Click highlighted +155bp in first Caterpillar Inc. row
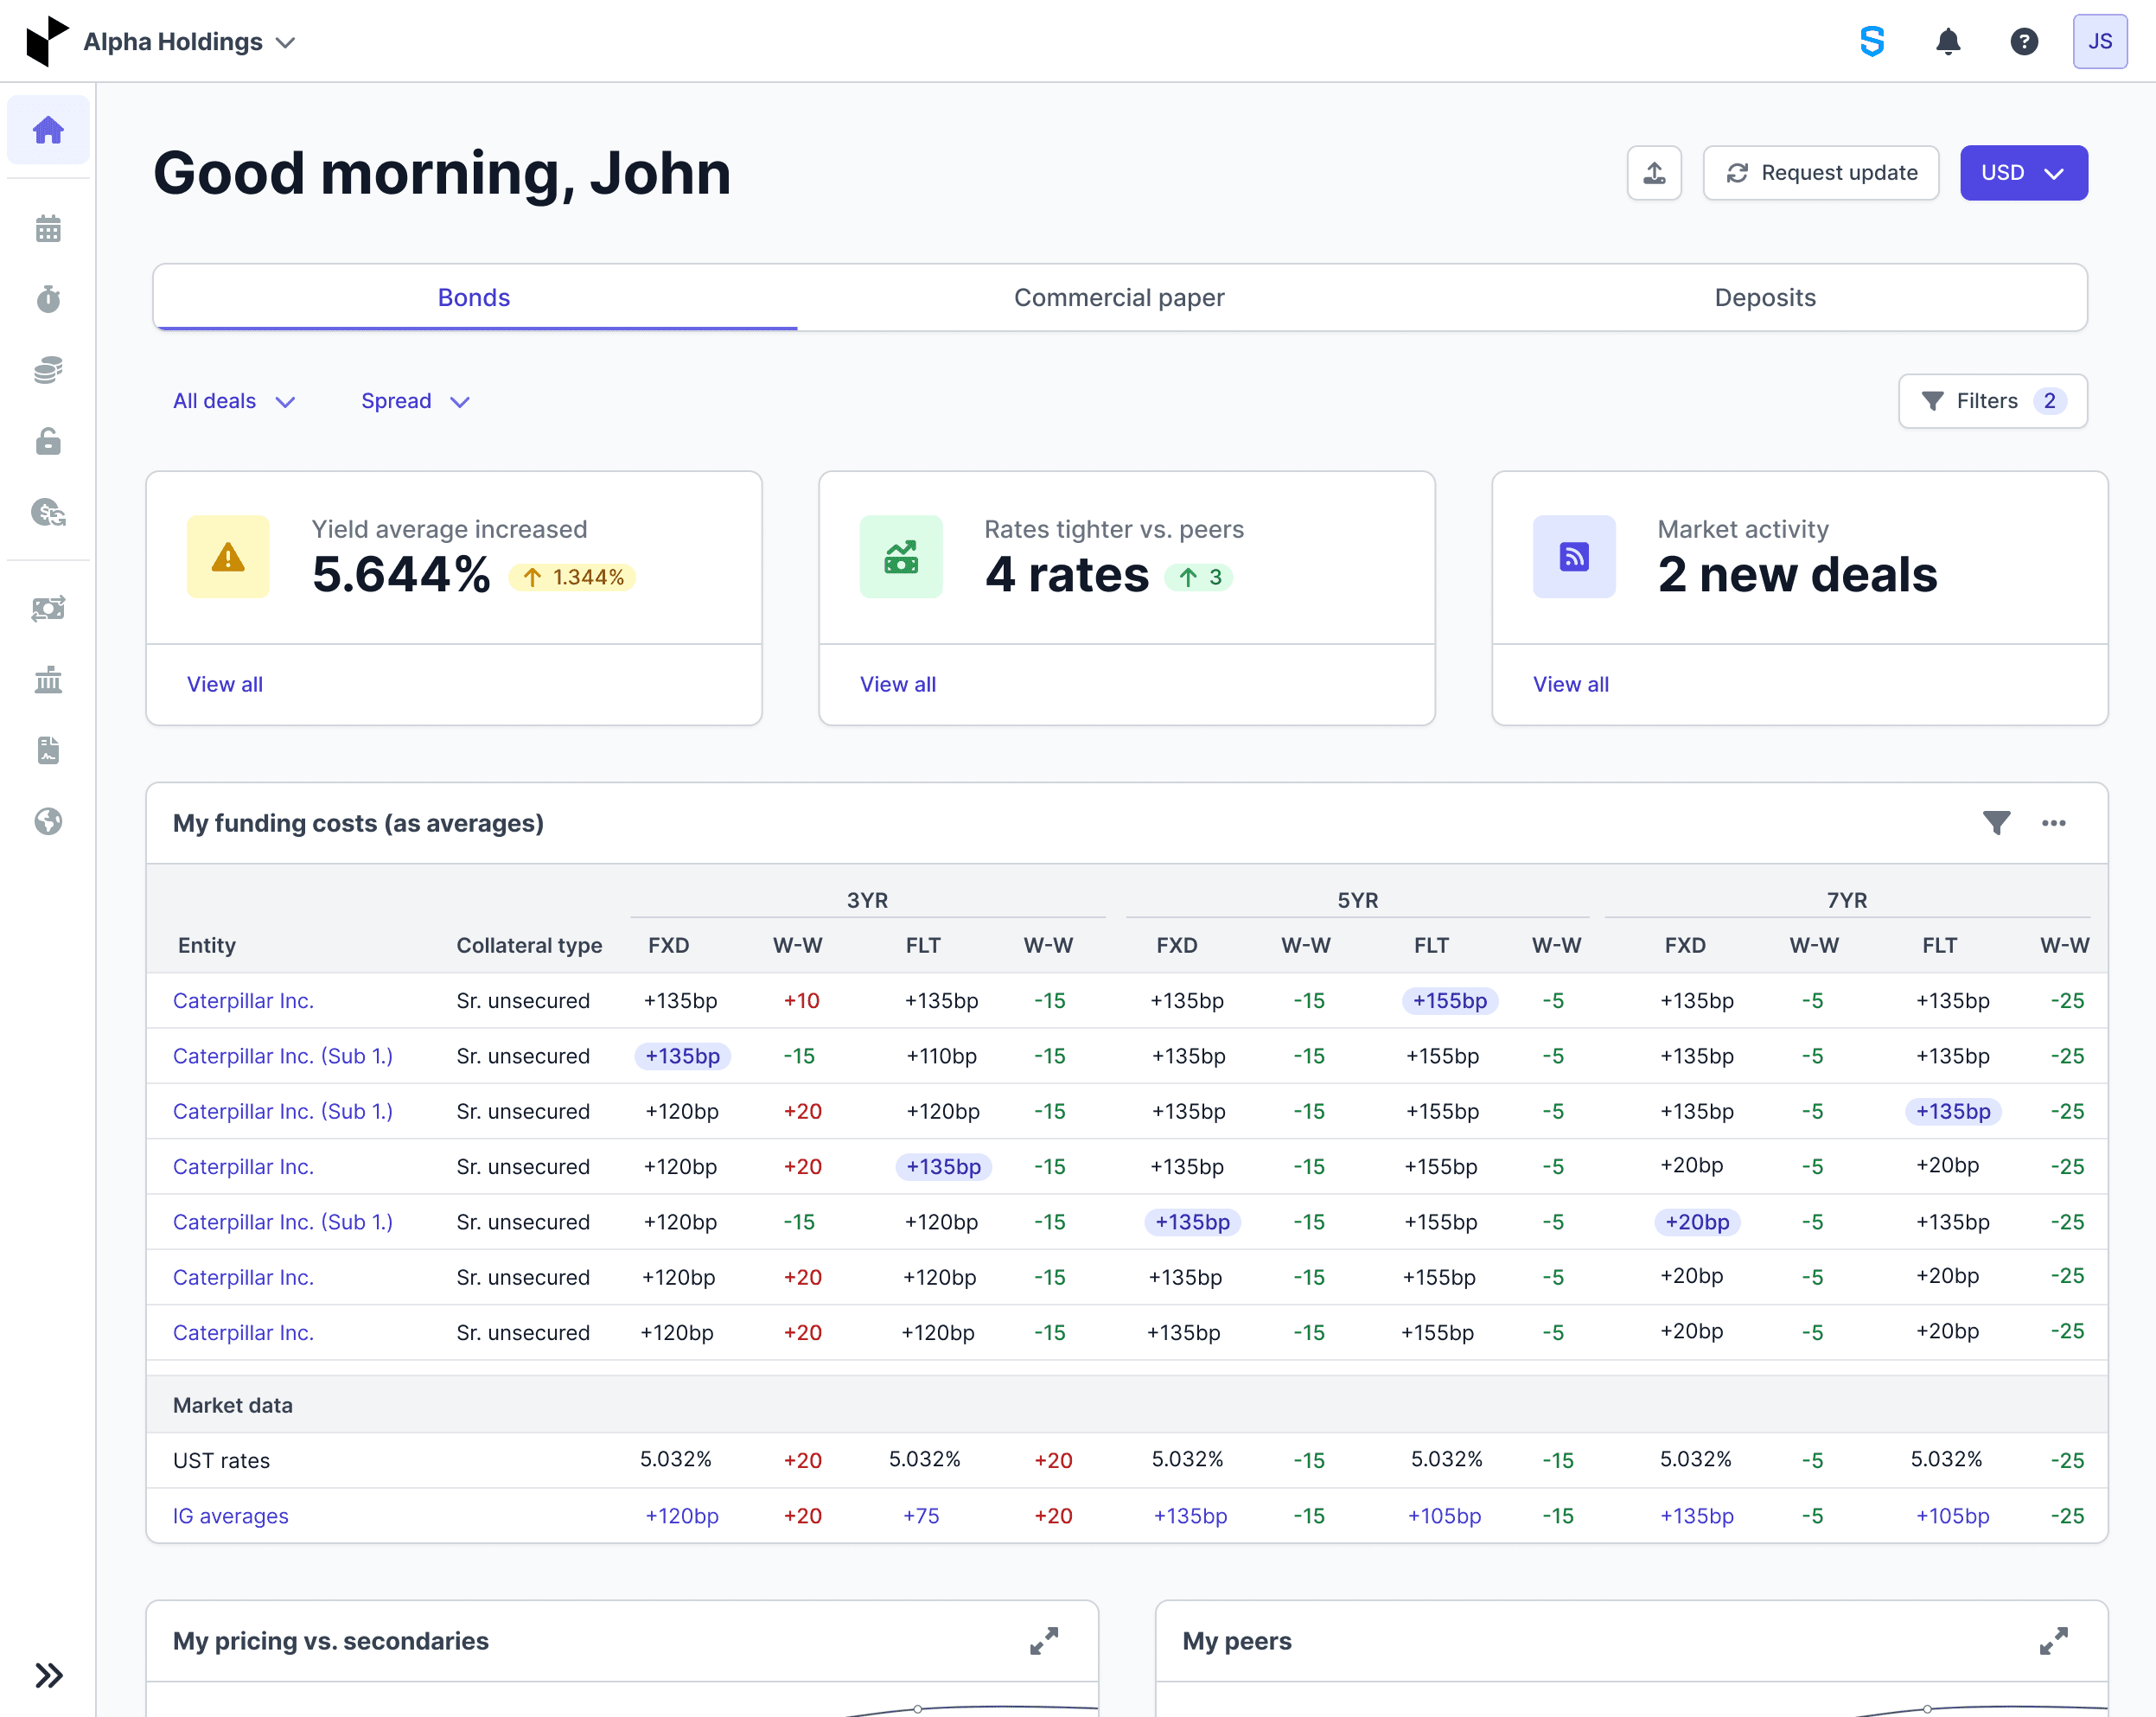2156x1717 pixels. 1449,1000
